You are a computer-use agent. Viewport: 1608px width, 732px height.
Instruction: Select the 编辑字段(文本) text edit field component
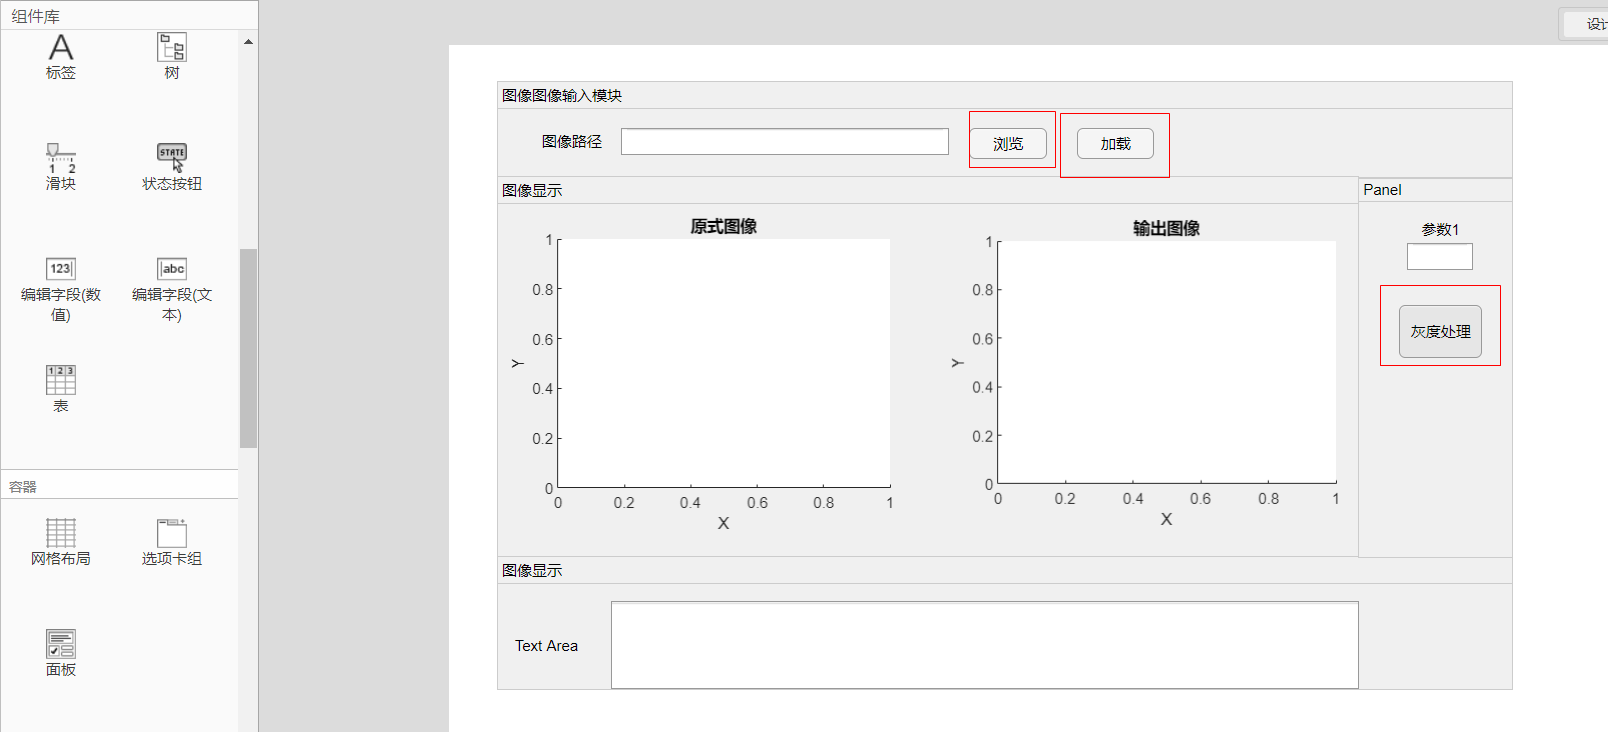pos(171,269)
